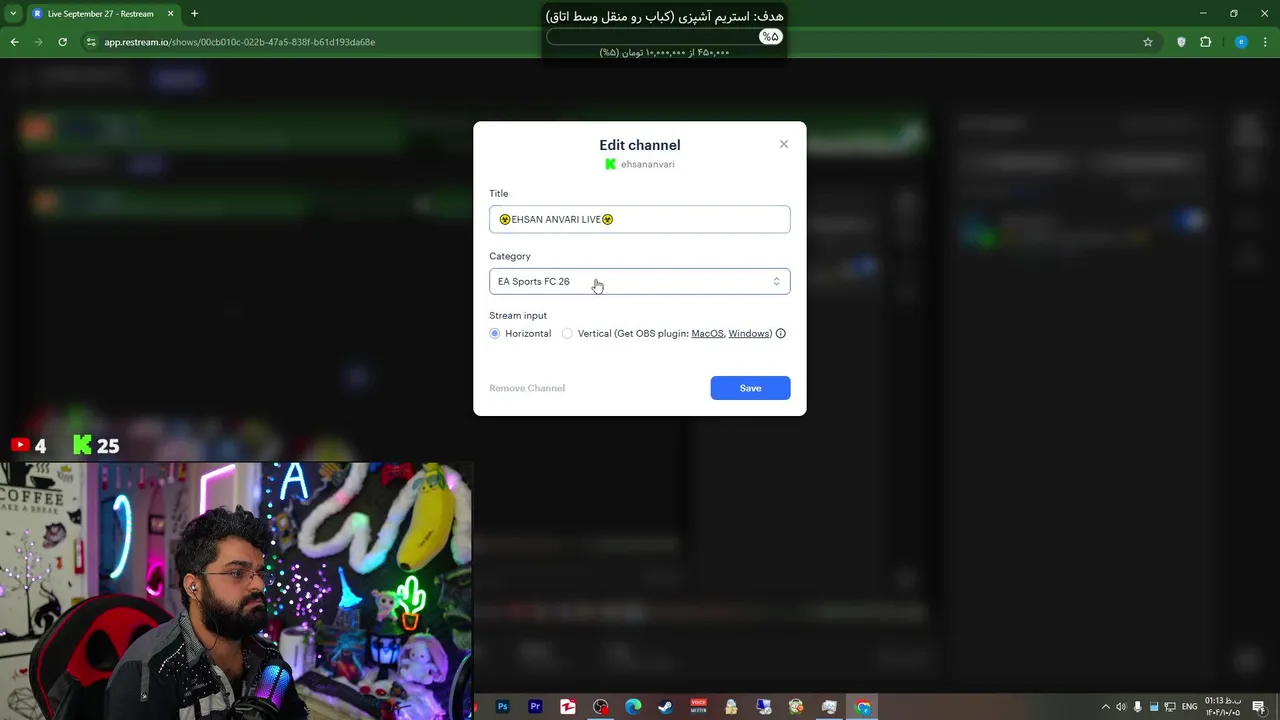Image resolution: width=1280 pixels, height=720 pixels.
Task: Open the Chrome profile avatar
Action: coord(1241,42)
